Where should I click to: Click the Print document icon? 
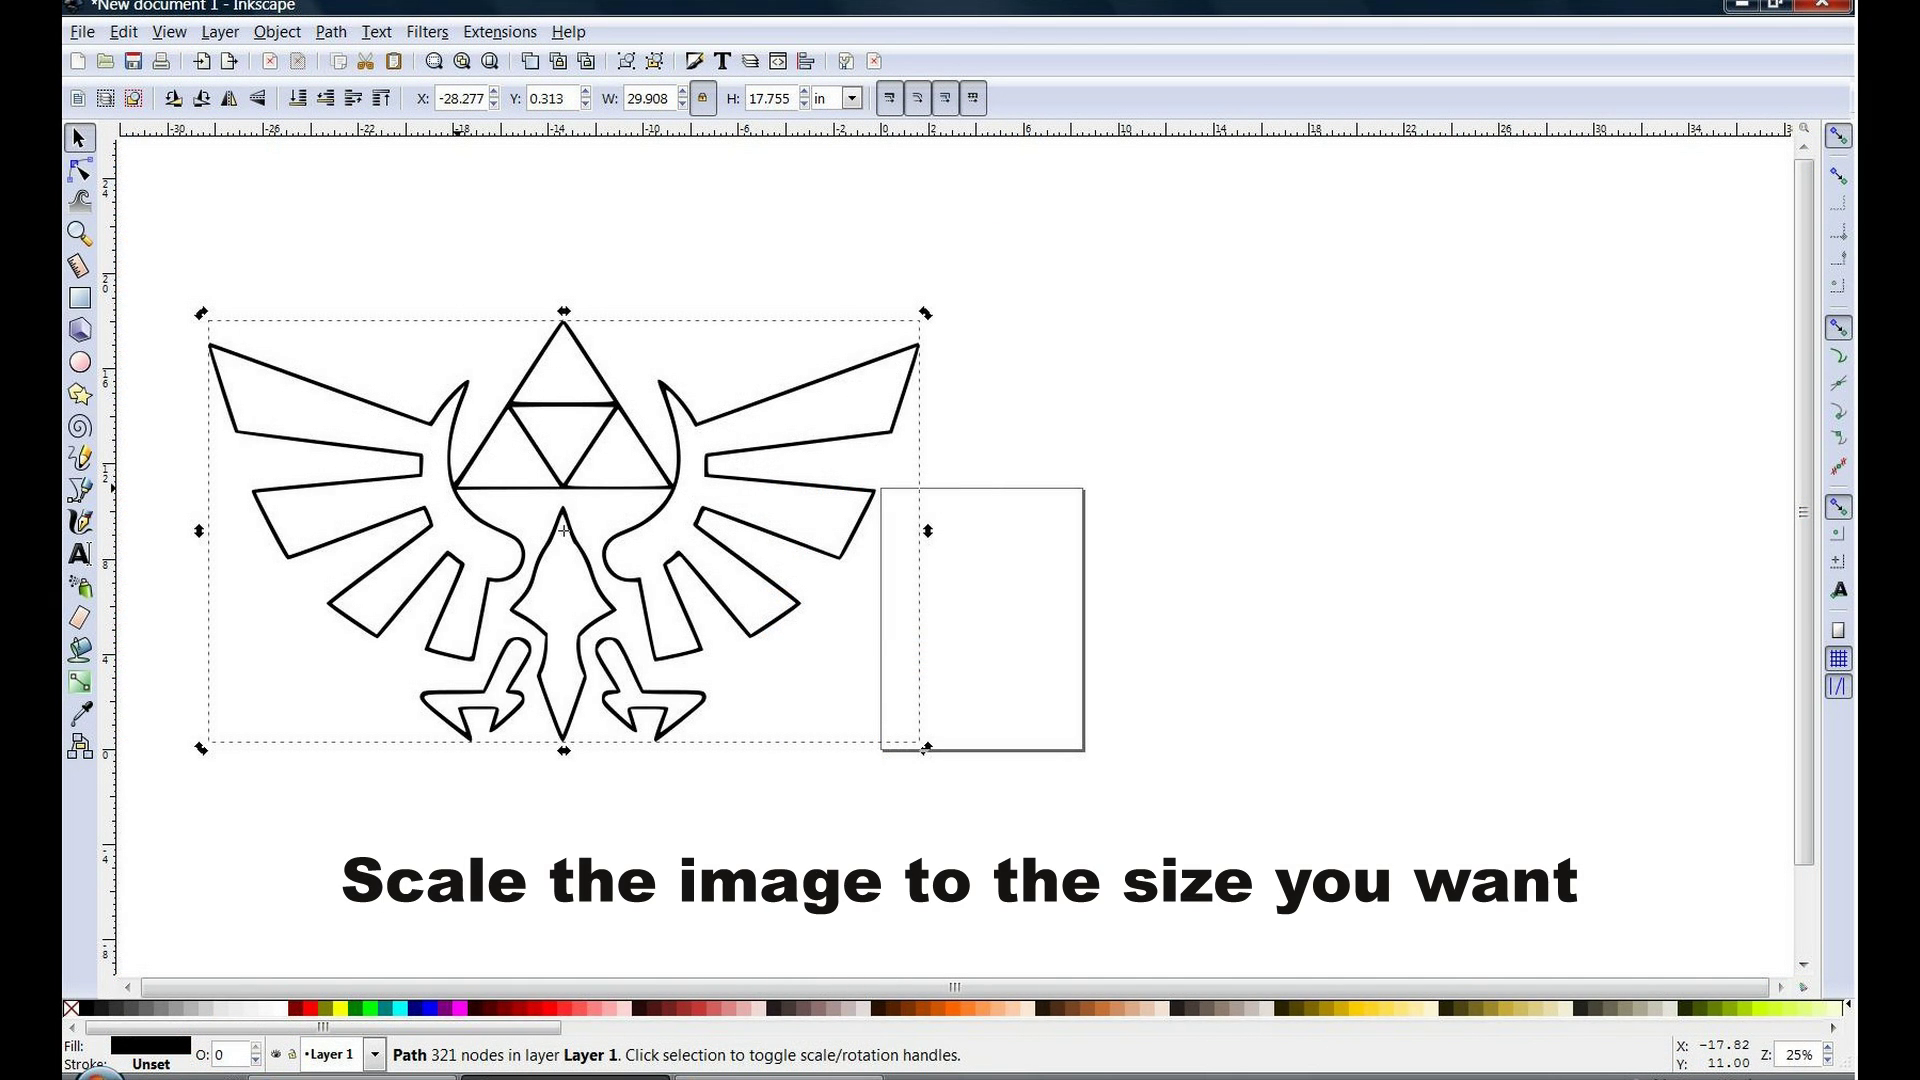161,61
